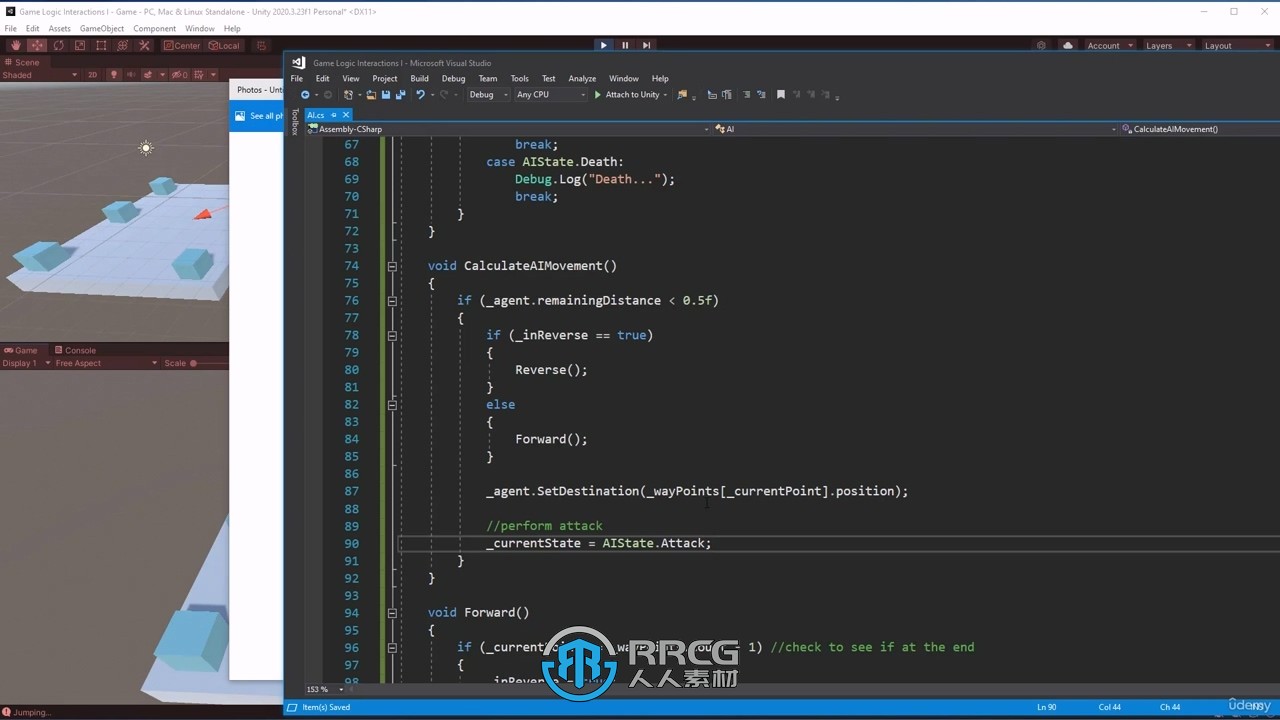Click Redo icon in Visual Studio
This screenshot has width=1280, height=720.
tap(443, 95)
